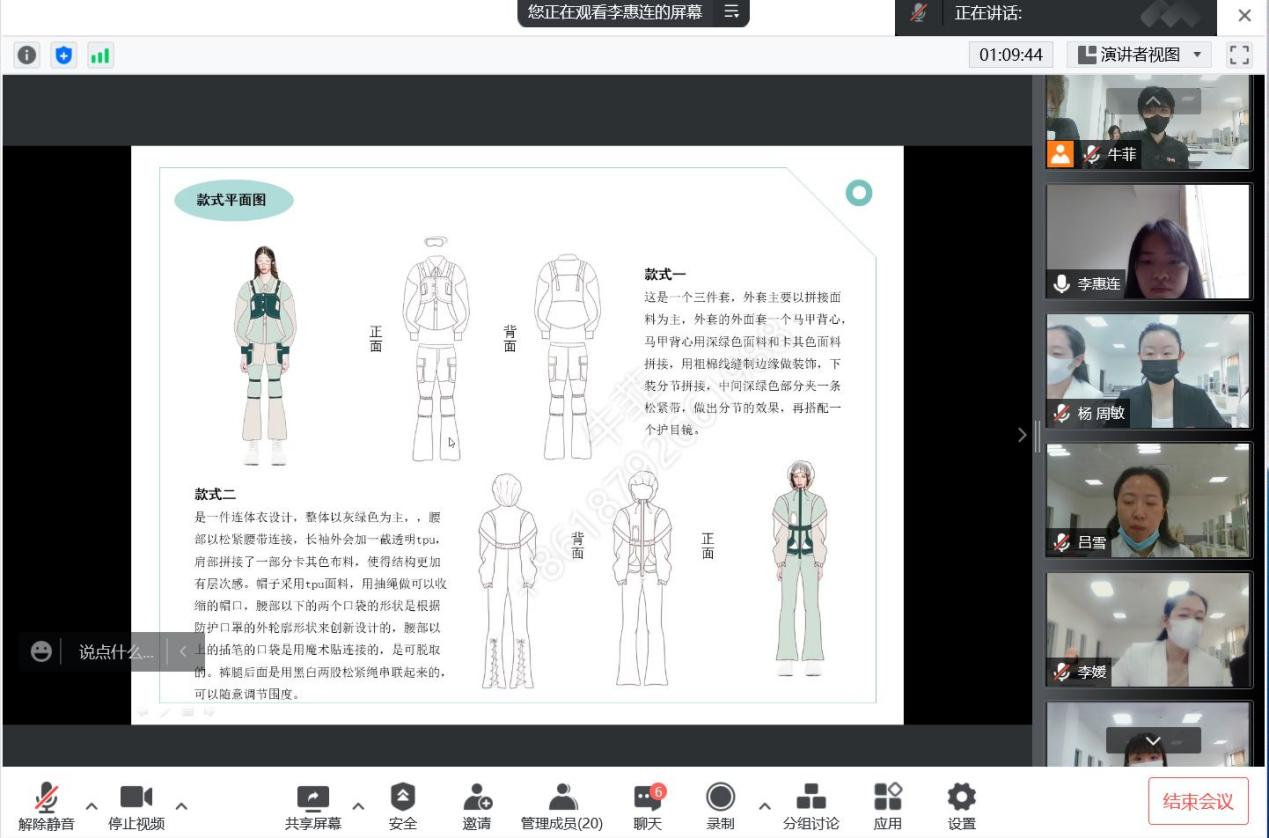Open the green network signal status icon
The image size is (1269, 838).
click(x=100, y=55)
